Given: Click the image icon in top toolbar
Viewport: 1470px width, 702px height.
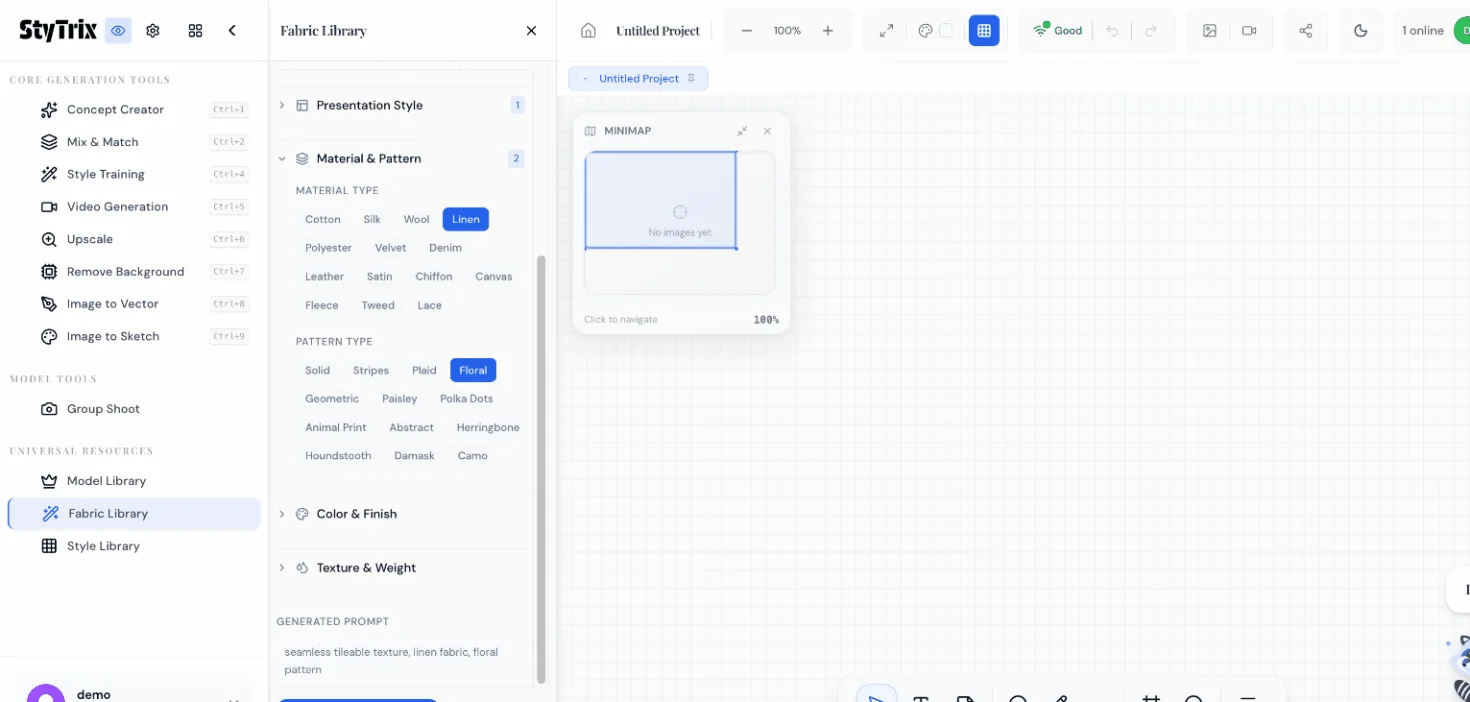Looking at the screenshot, I should pyautogui.click(x=1209, y=31).
